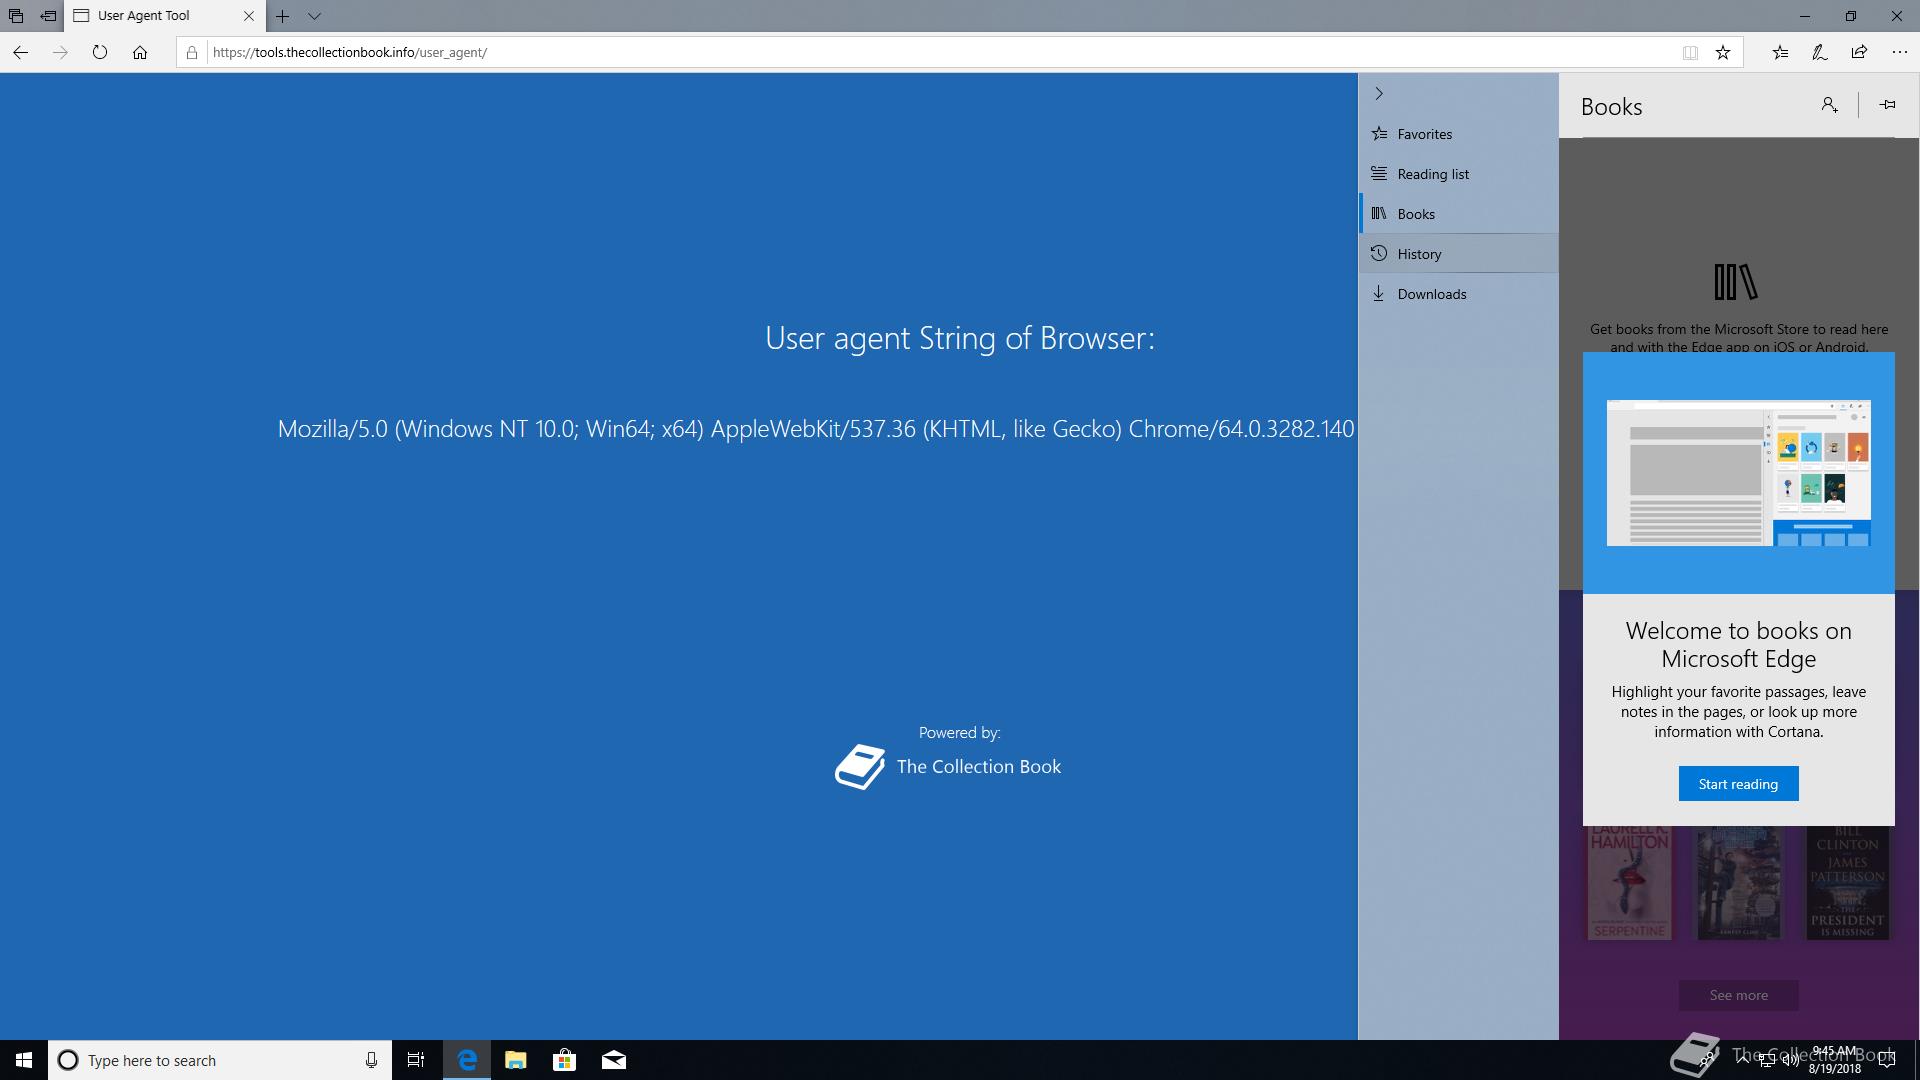
Task: Add notes with the pen icon
Action: tap(1820, 52)
